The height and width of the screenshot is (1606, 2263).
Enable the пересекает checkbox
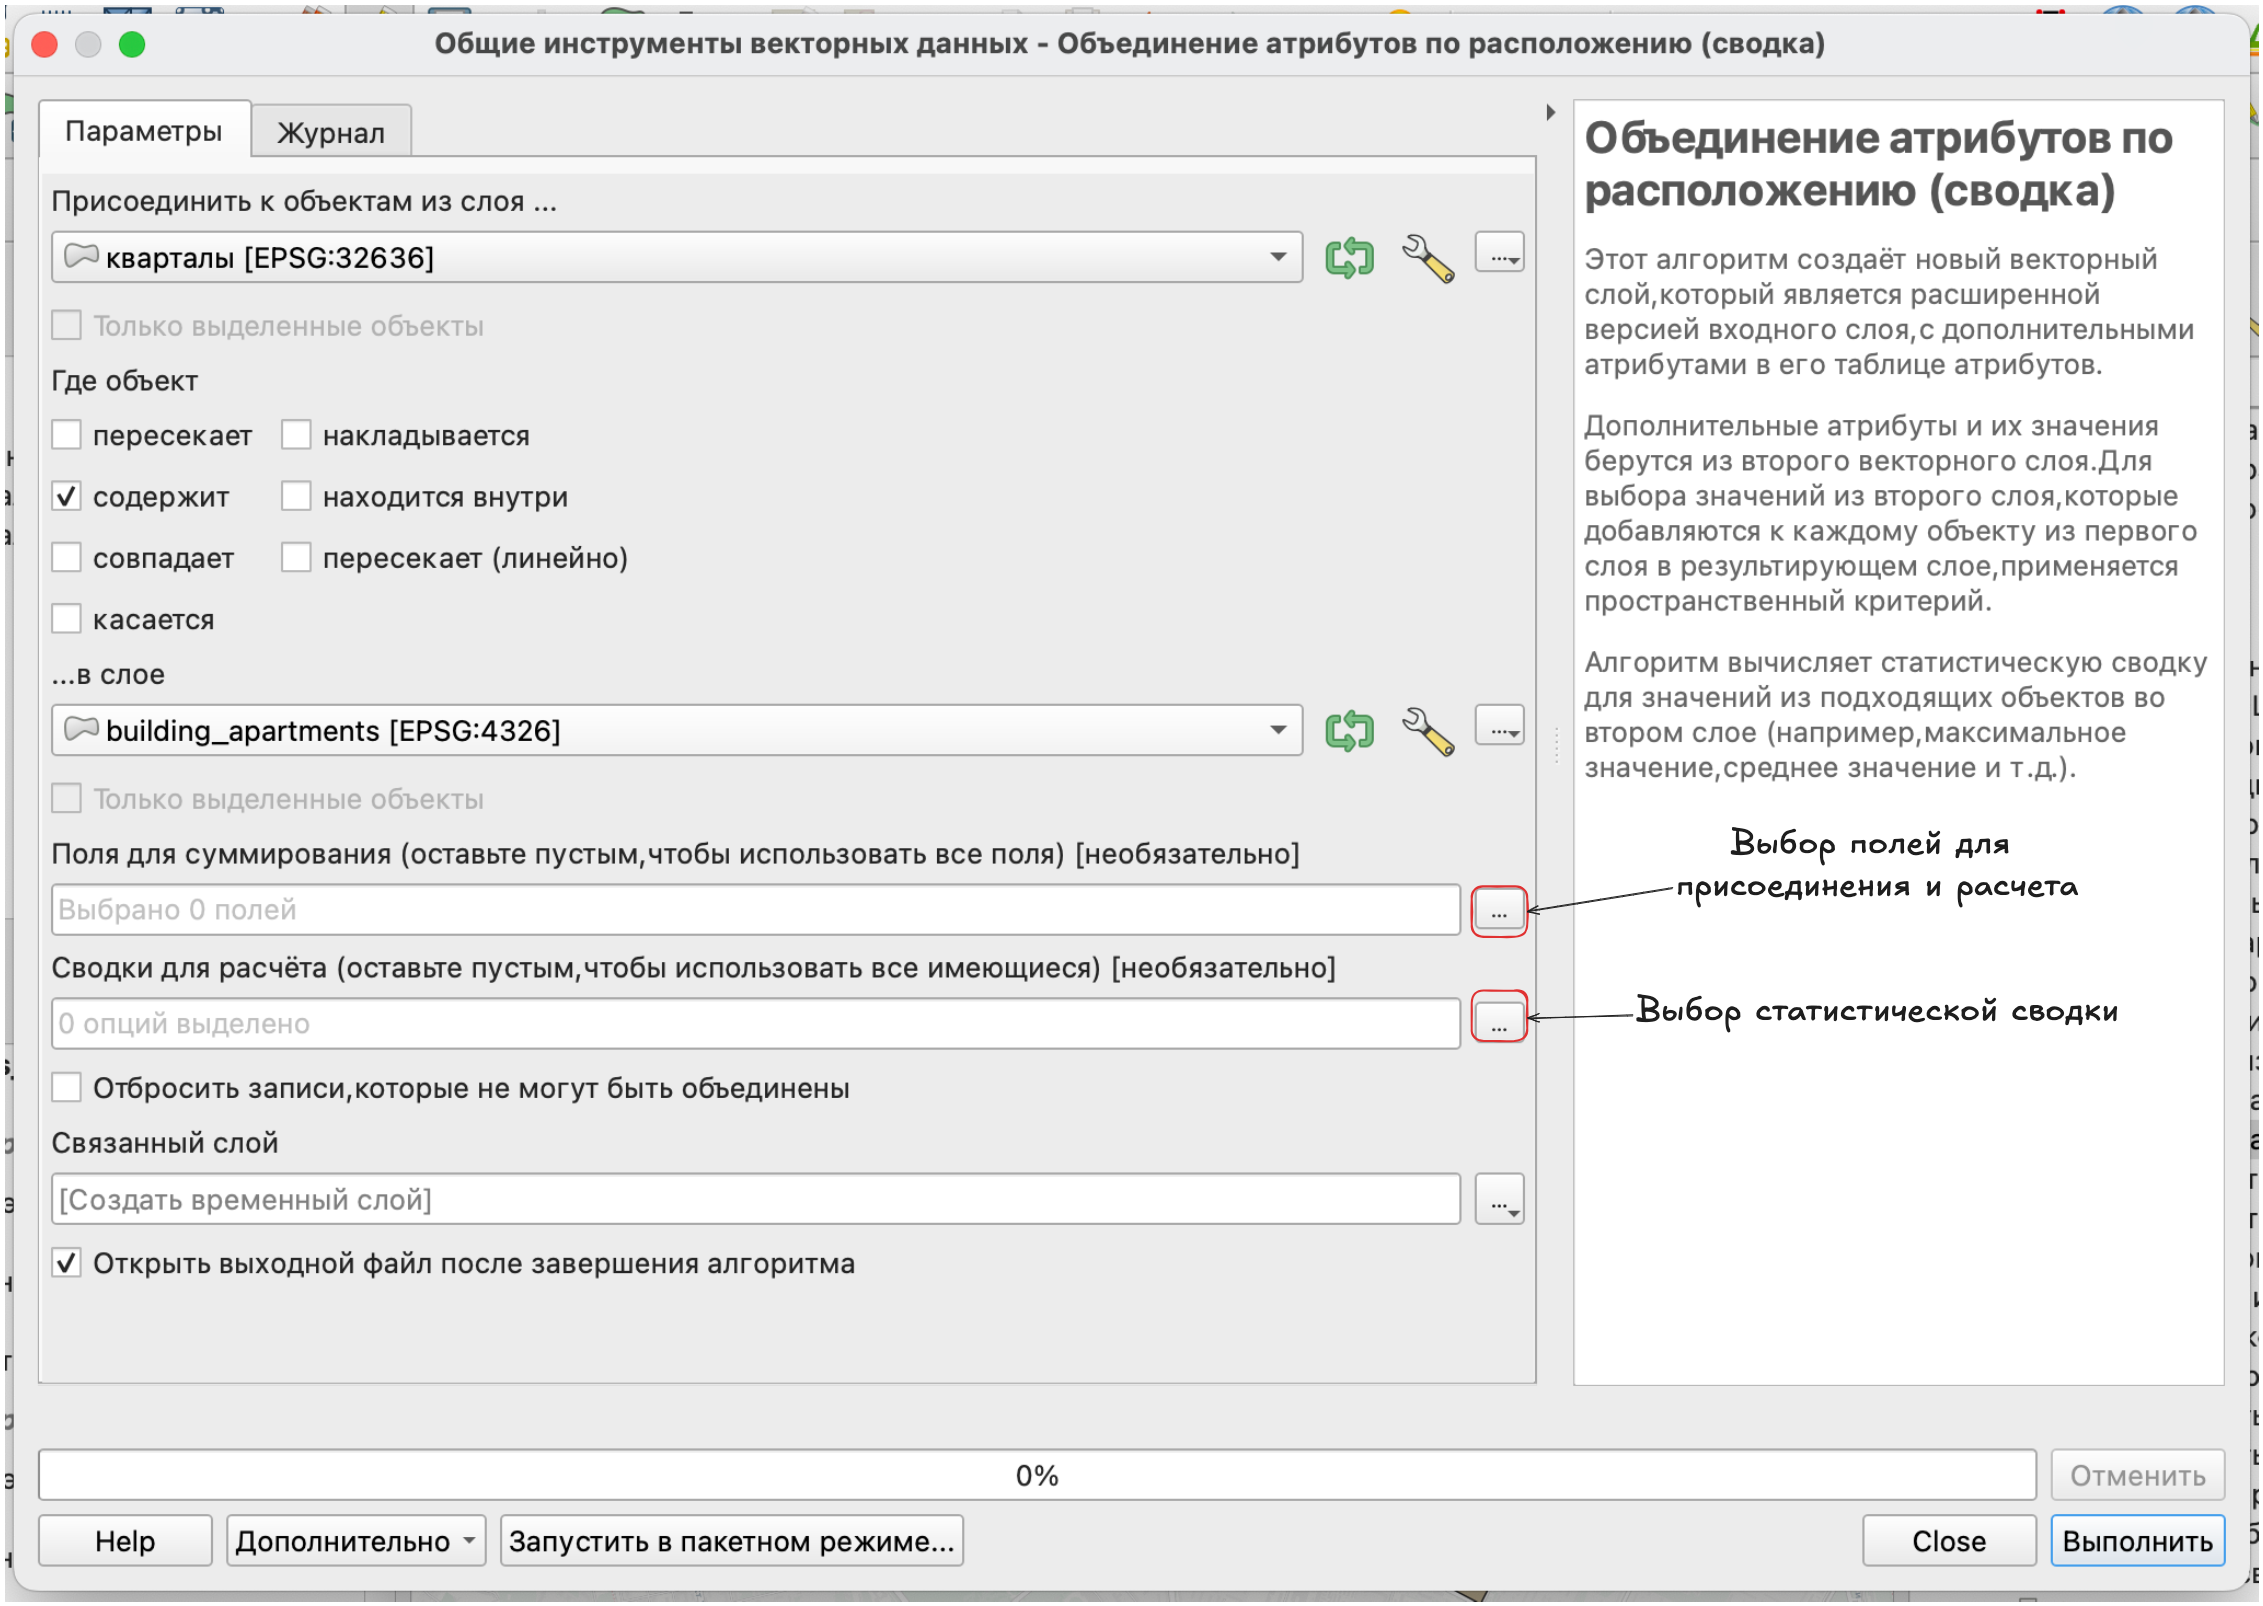click(67, 436)
